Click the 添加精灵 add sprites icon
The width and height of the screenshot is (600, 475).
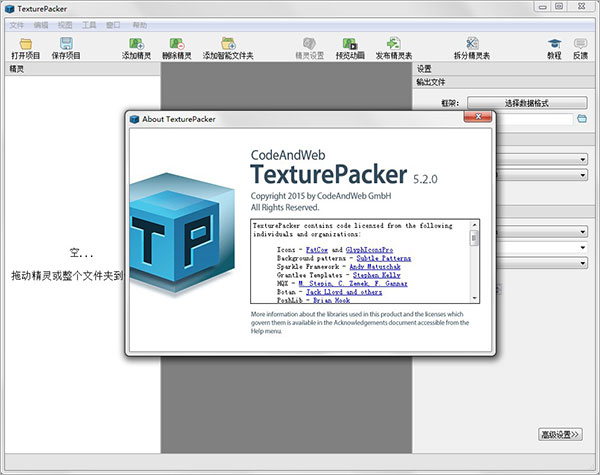click(x=136, y=44)
